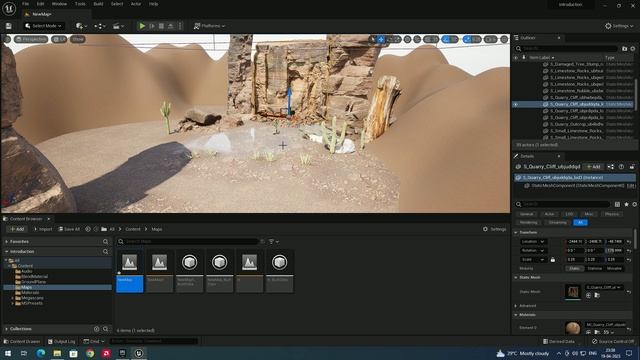The image size is (640, 360).
Task: Open the Edit menu
Action: 40,4
